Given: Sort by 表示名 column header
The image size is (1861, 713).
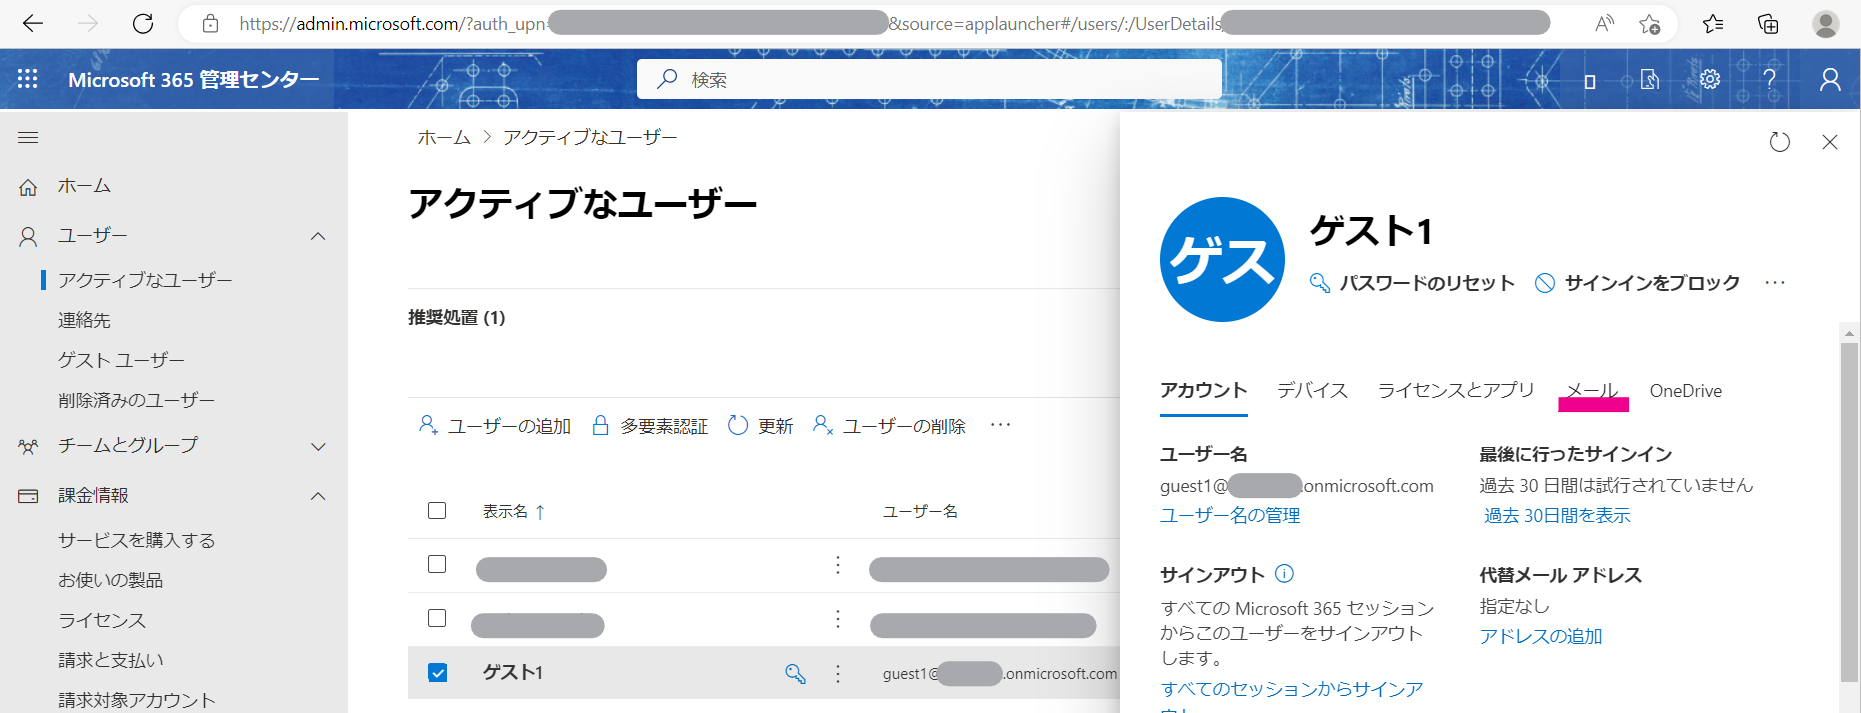Looking at the screenshot, I should (x=514, y=511).
